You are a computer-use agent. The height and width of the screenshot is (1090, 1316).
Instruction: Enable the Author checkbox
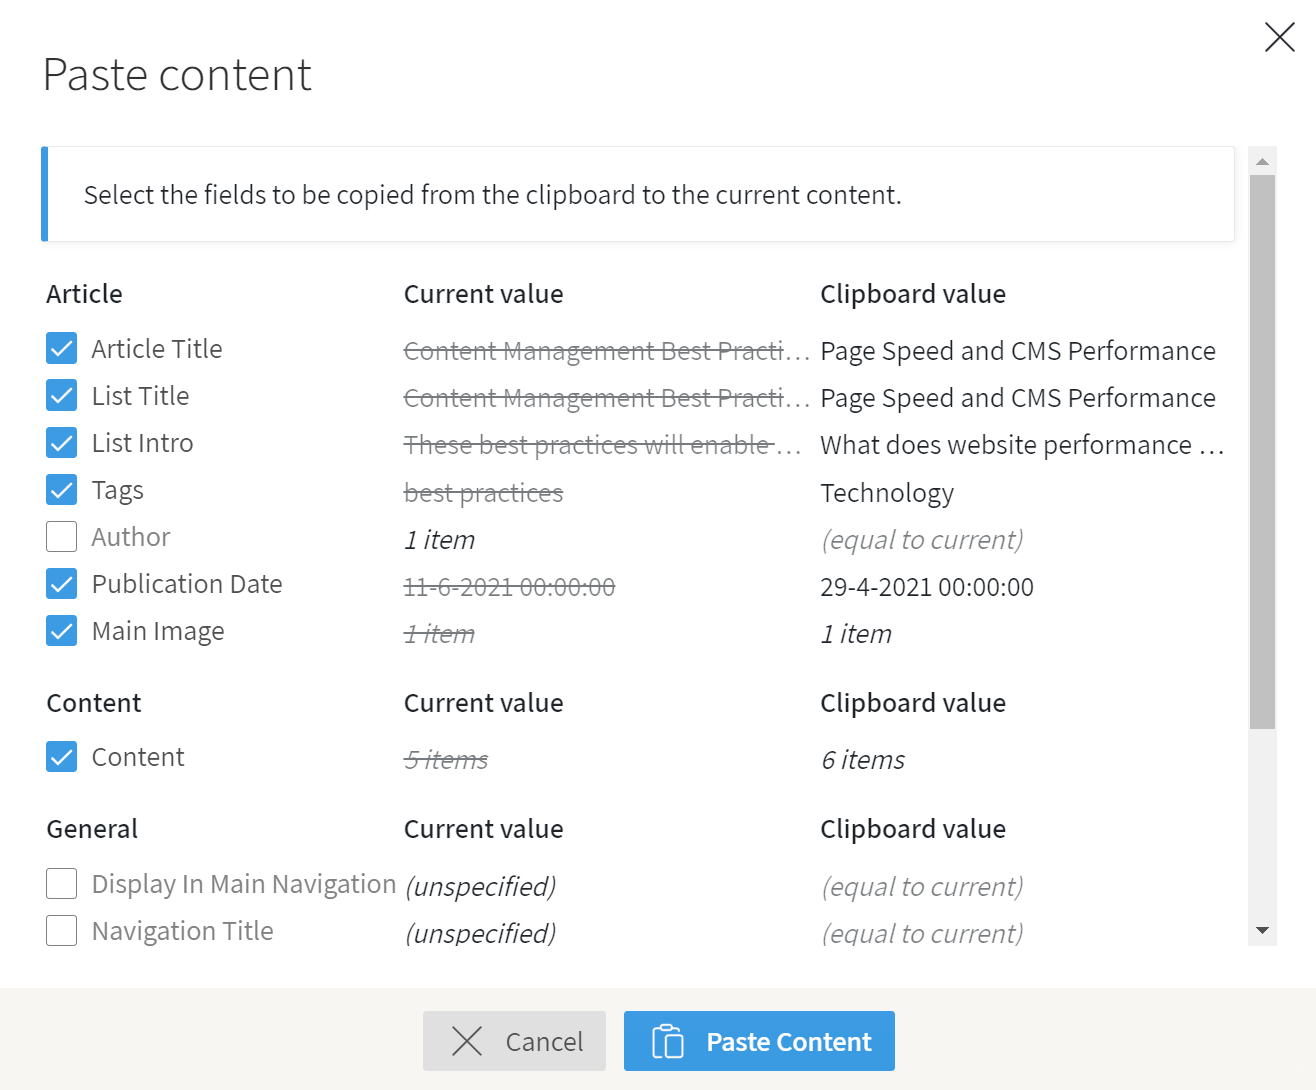(x=62, y=537)
